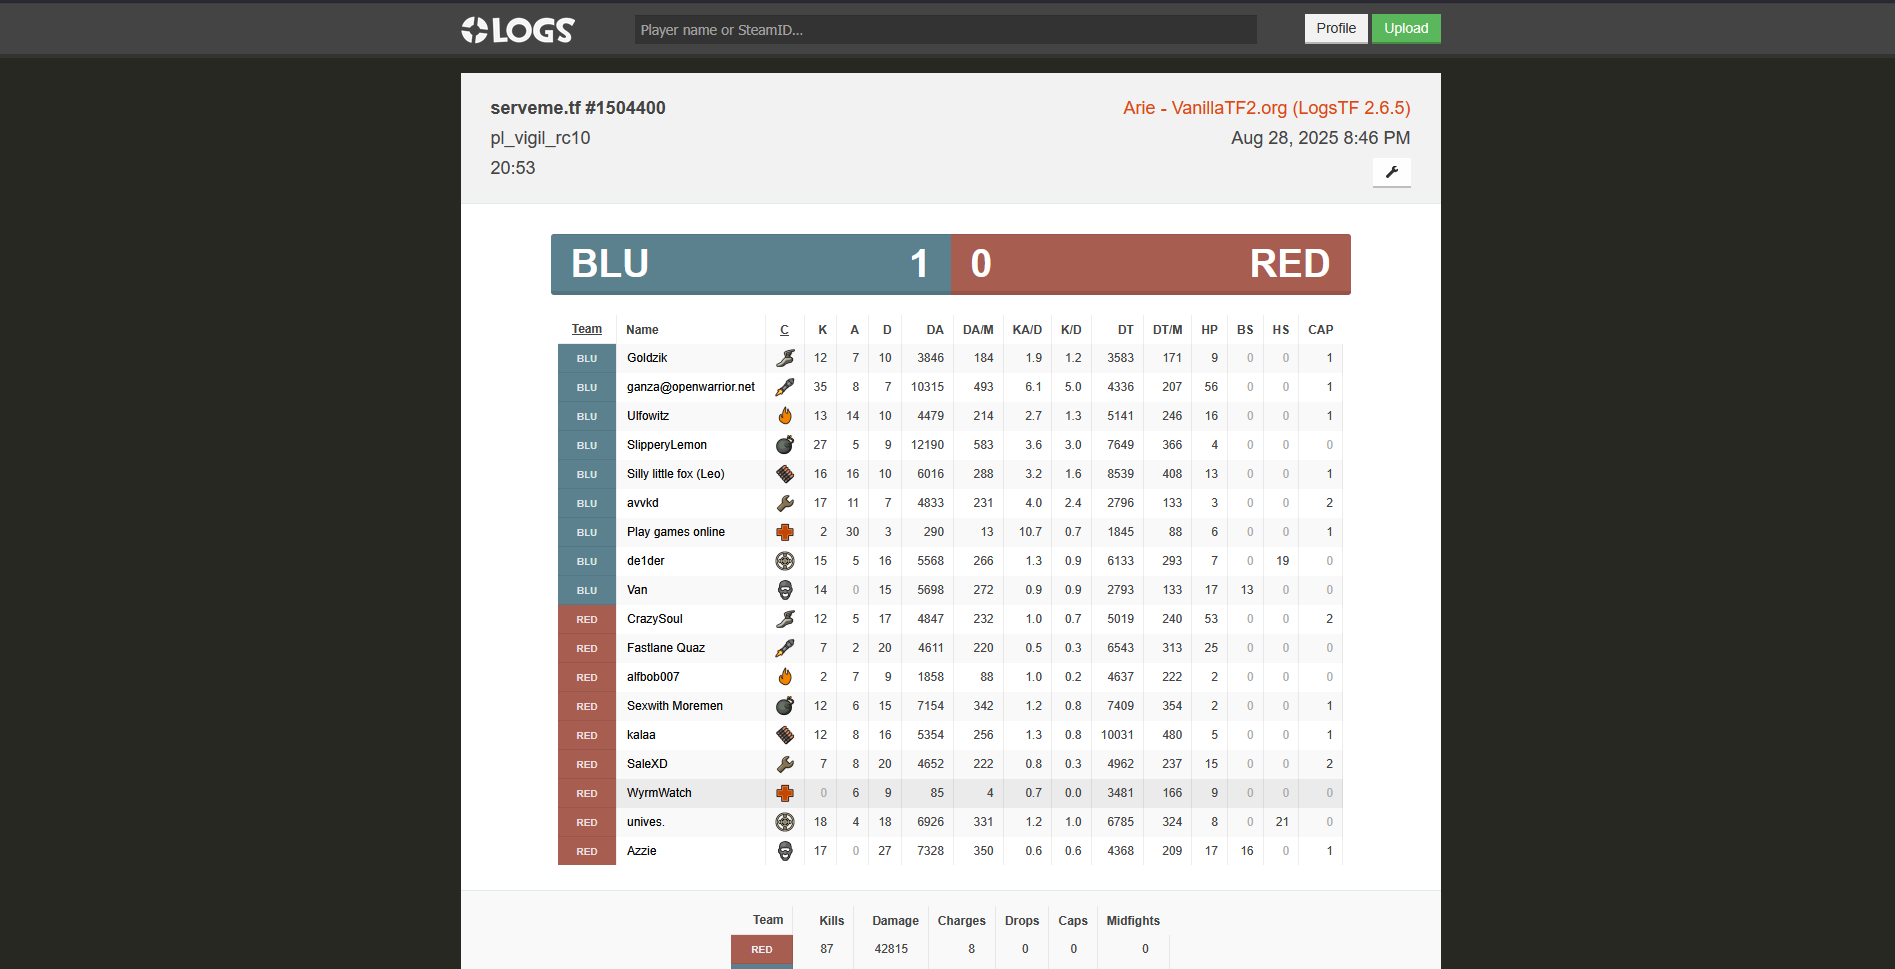
Task: Open the wrench settings button
Action: click(x=1391, y=172)
